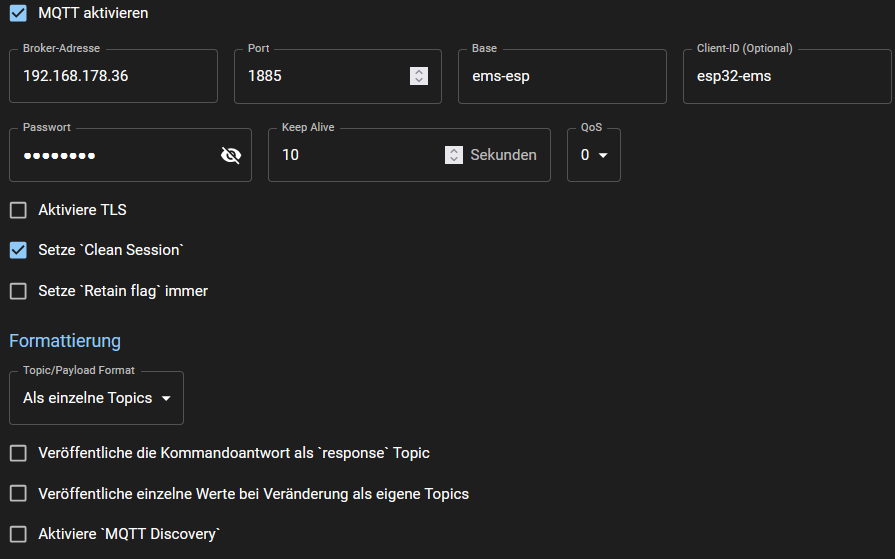Screen dimensions: 895x559
Task: Open the Topic/Payload Format dropdown
Action: click(x=96, y=398)
